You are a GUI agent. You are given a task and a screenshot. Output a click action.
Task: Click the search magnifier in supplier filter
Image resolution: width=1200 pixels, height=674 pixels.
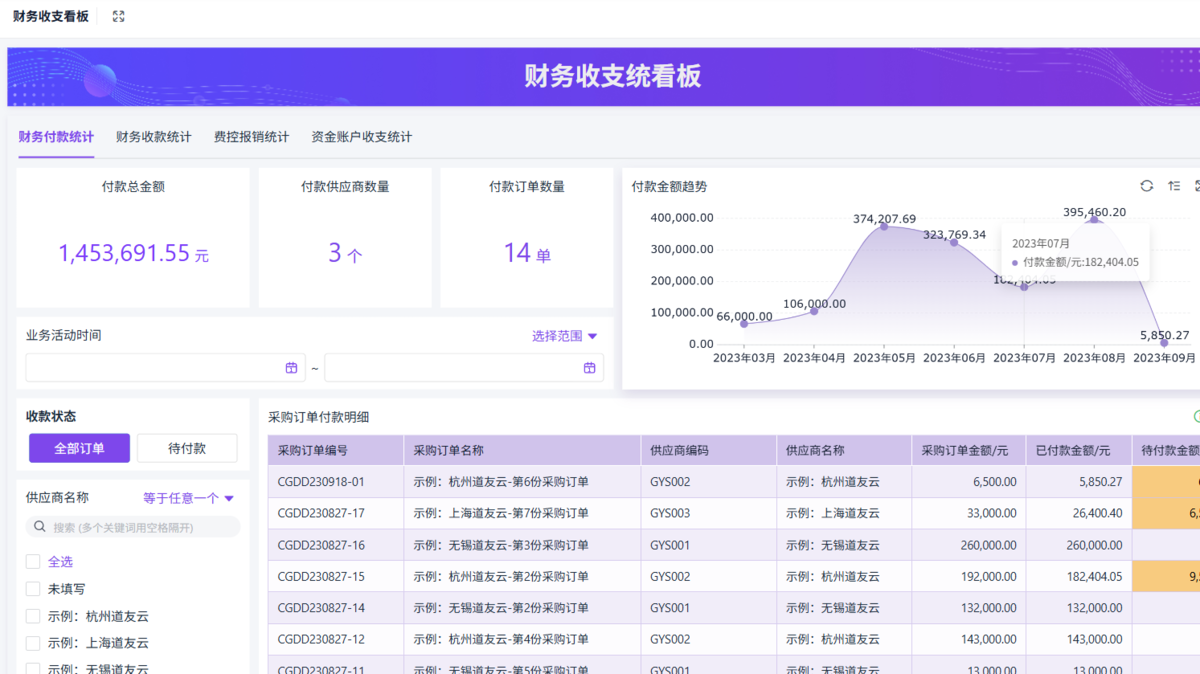click(40, 527)
